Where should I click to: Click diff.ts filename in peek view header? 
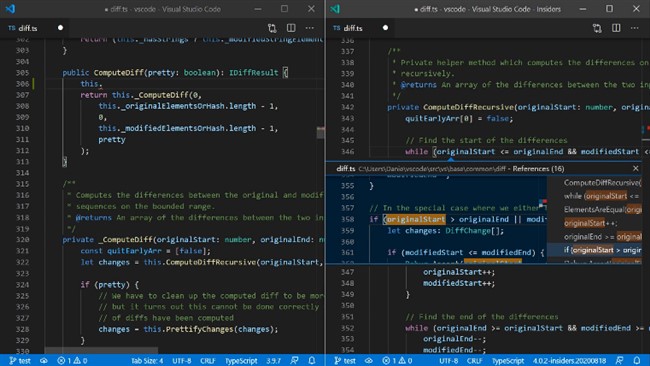pyautogui.click(x=346, y=168)
